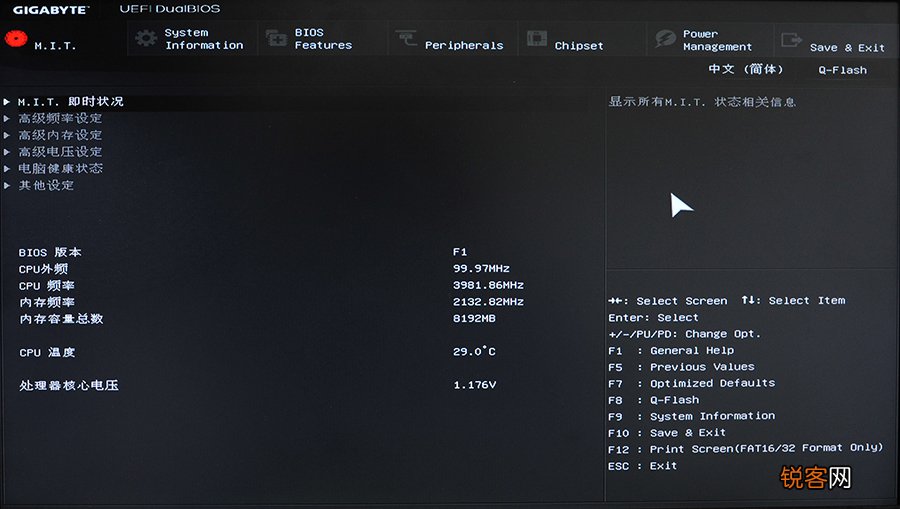
Task: Open M.I.T. 即时状况 menu entry
Action: pos(71,102)
